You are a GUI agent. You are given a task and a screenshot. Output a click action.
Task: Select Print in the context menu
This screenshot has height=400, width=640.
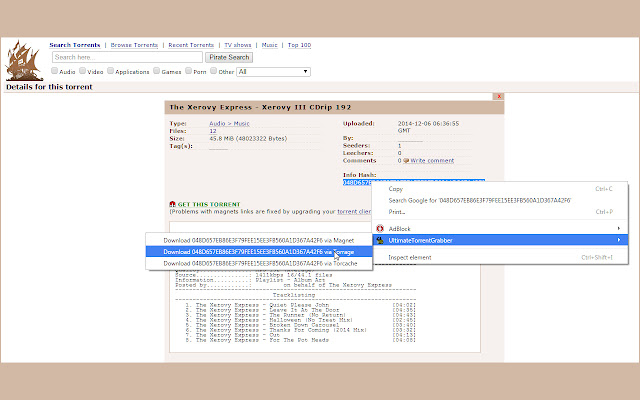click(x=500, y=212)
